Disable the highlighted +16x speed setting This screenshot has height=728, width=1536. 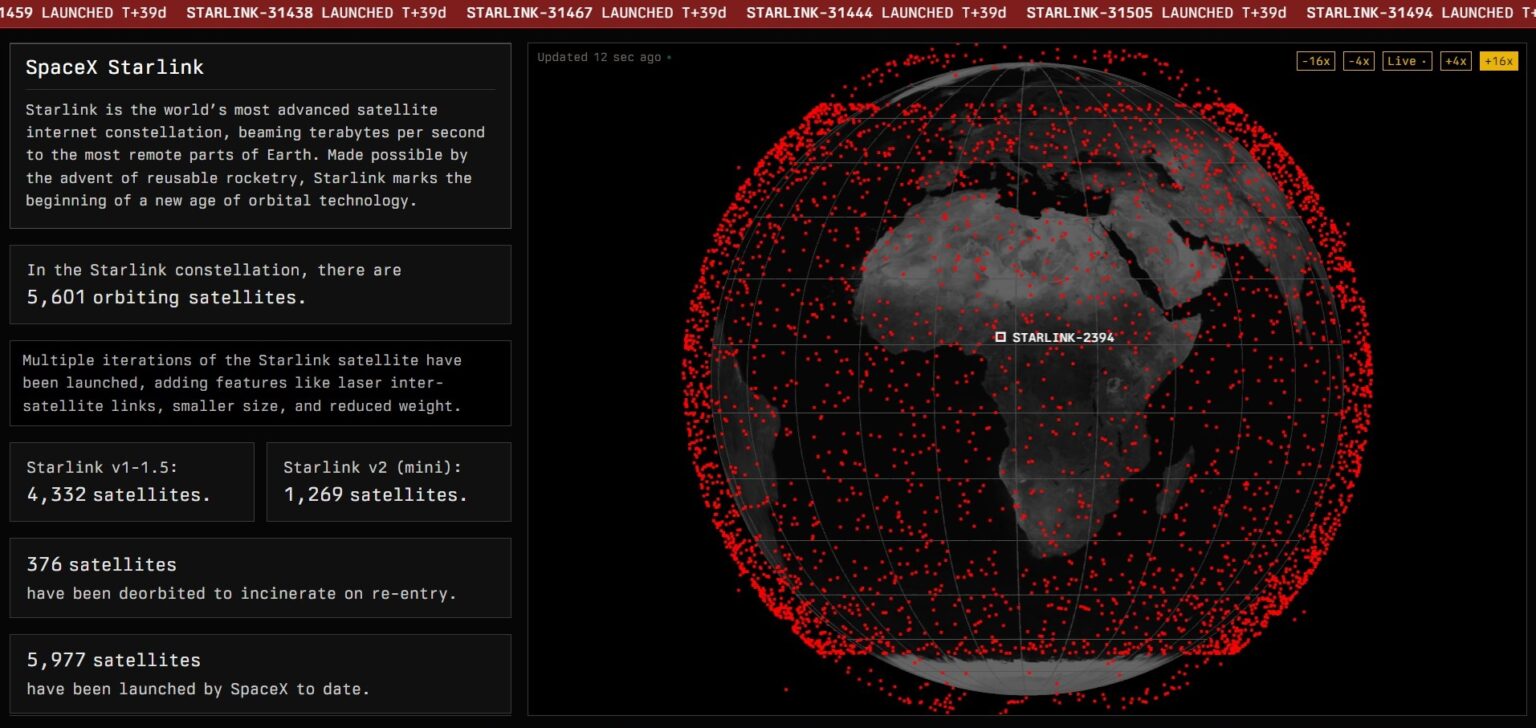pyautogui.click(x=1499, y=60)
